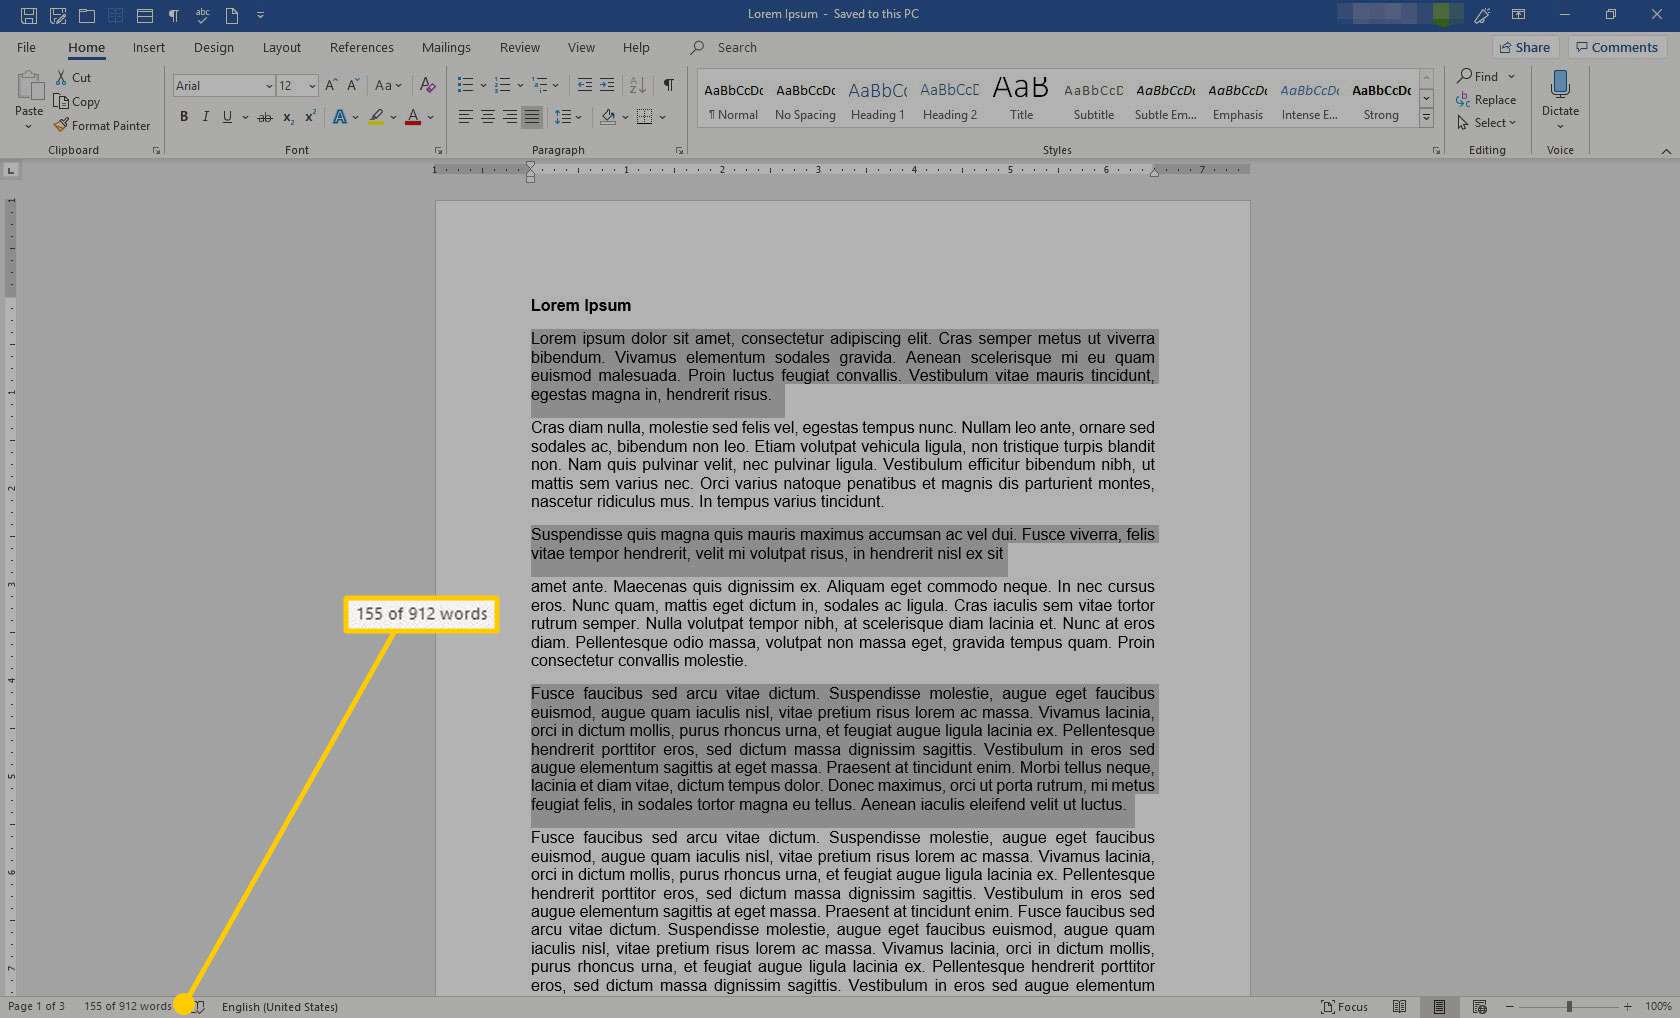Open Focus mode from status bar

tap(1344, 1007)
